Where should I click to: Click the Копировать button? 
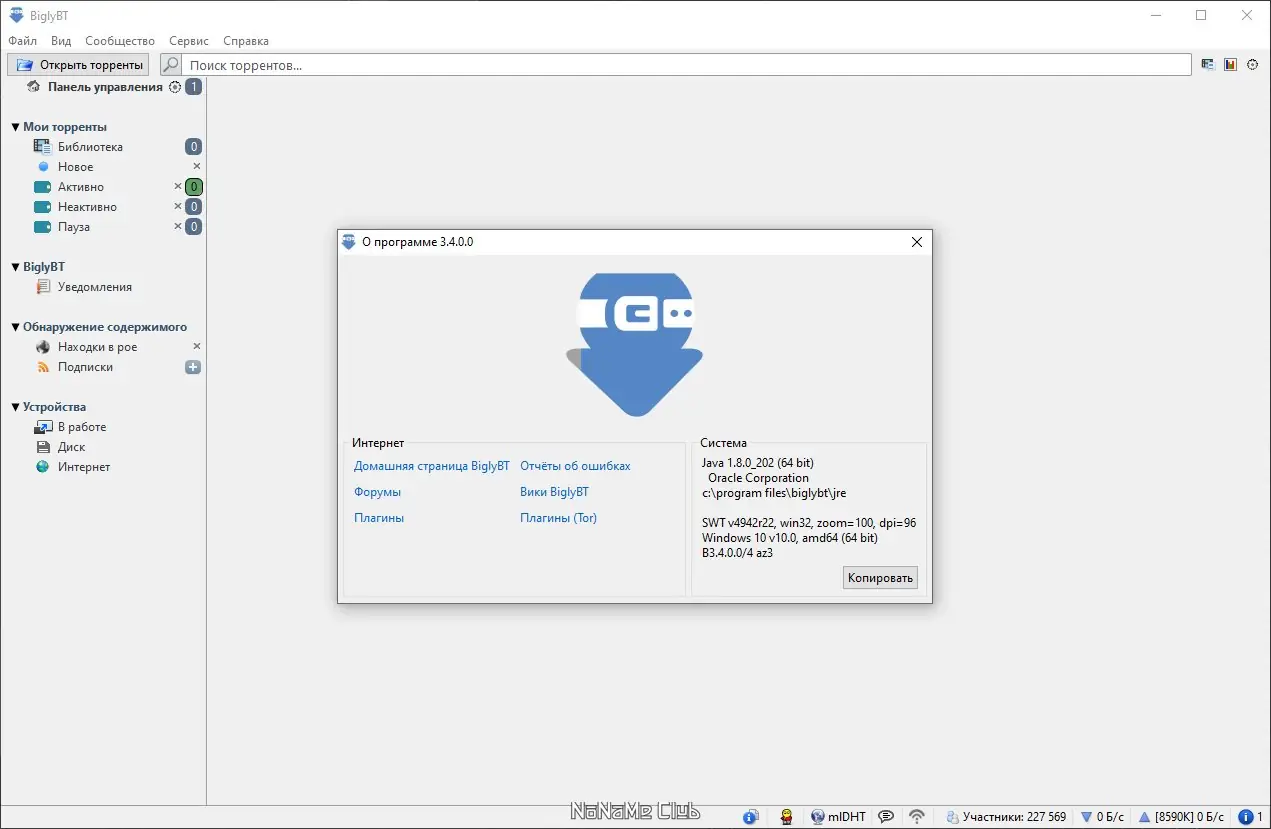point(880,578)
